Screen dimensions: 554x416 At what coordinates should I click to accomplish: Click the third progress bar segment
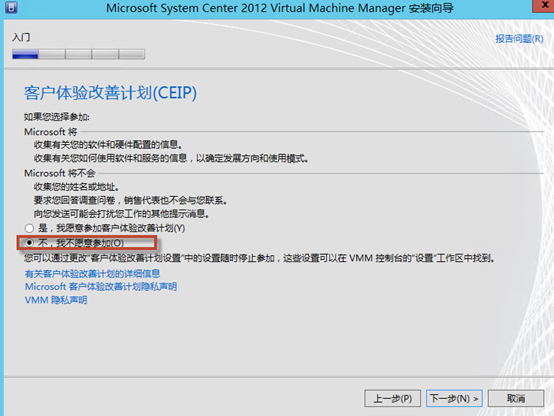78,54
